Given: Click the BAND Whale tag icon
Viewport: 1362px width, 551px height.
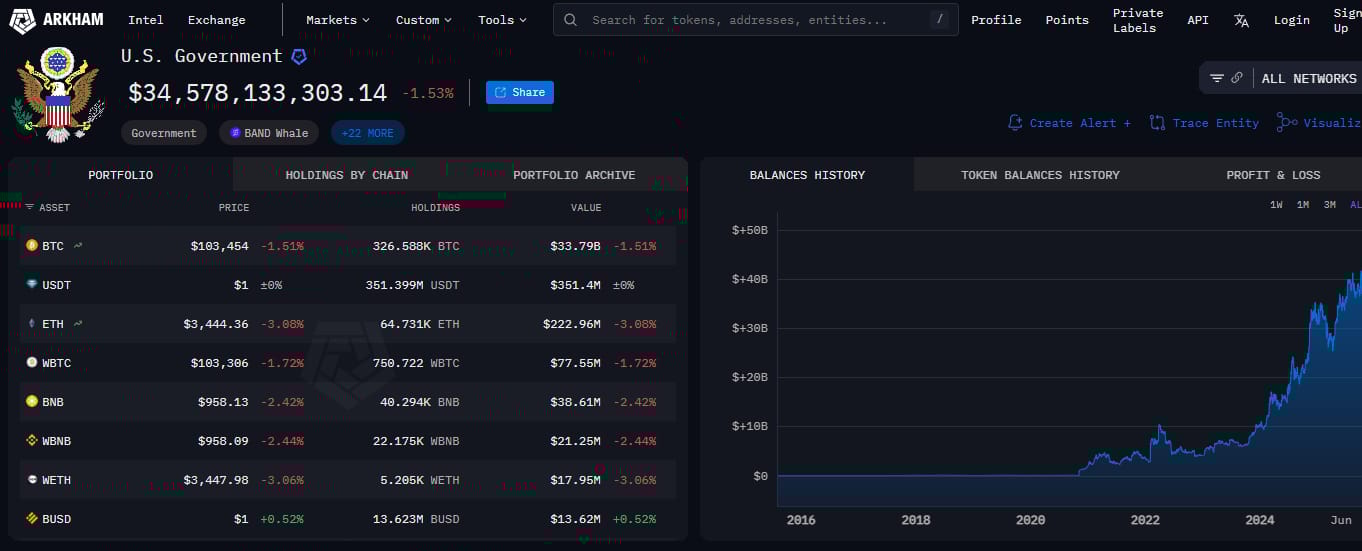Looking at the screenshot, I should [236, 133].
